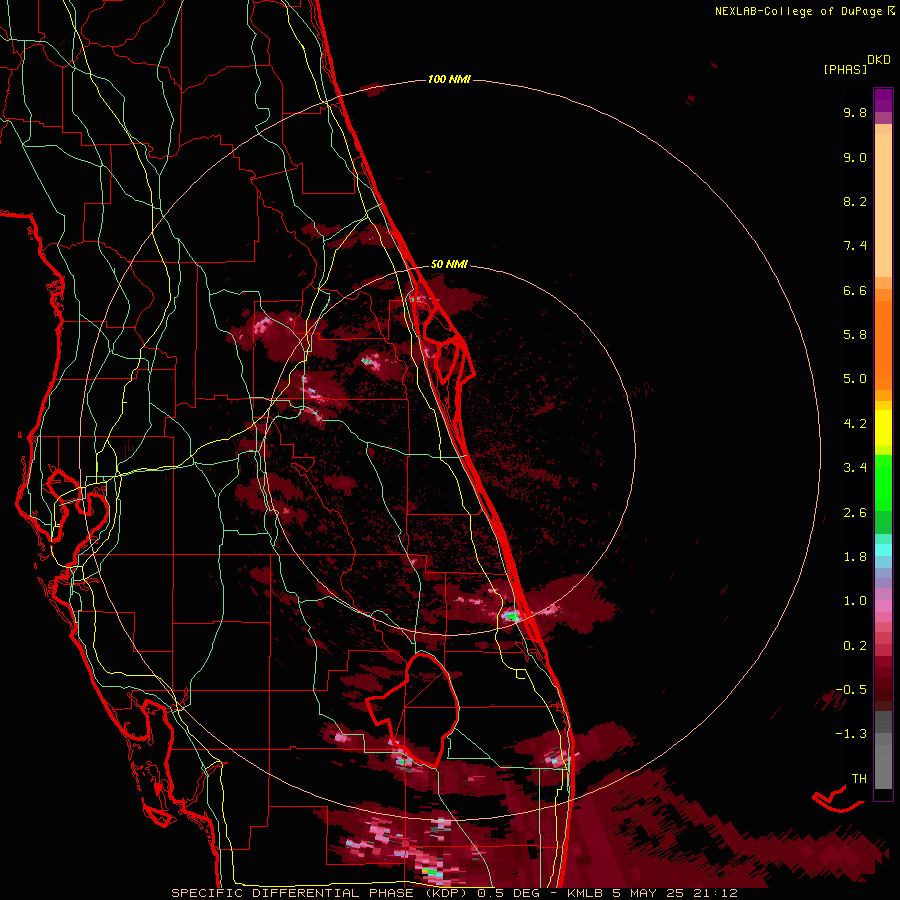This screenshot has height=900, width=900.
Task: Click the yellow segment of the color bar
Action: (883, 428)
